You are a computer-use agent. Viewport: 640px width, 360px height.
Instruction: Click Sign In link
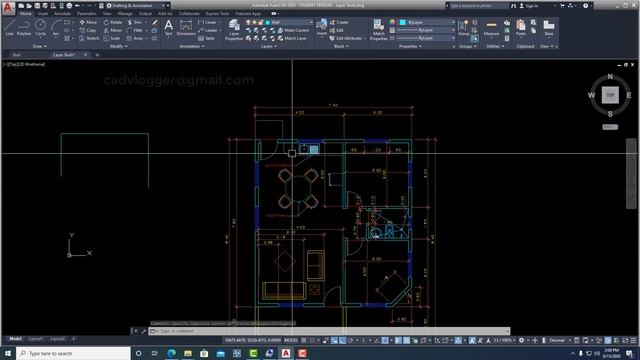(x=529, y=6)
